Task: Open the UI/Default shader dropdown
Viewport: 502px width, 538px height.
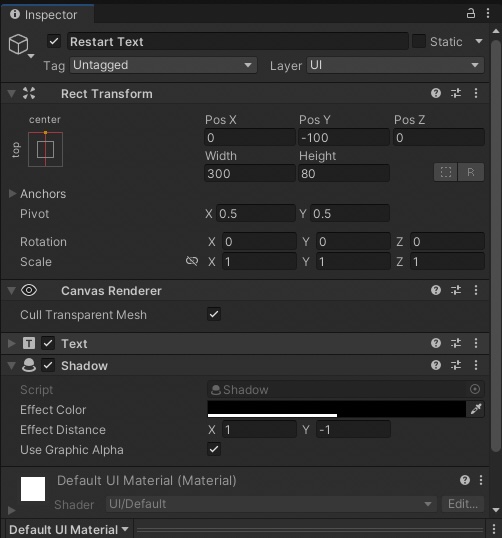Action: coord(271,504)
